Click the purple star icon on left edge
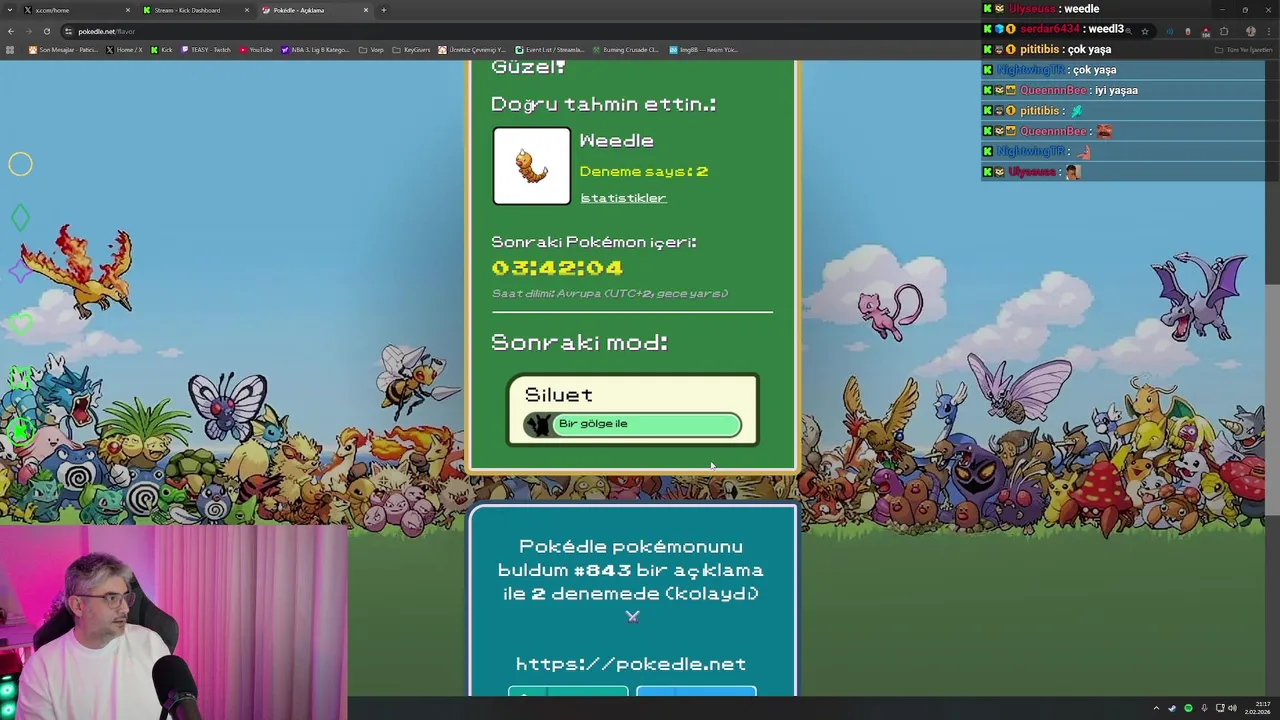1280x720 pixels. tap(20, 270)
